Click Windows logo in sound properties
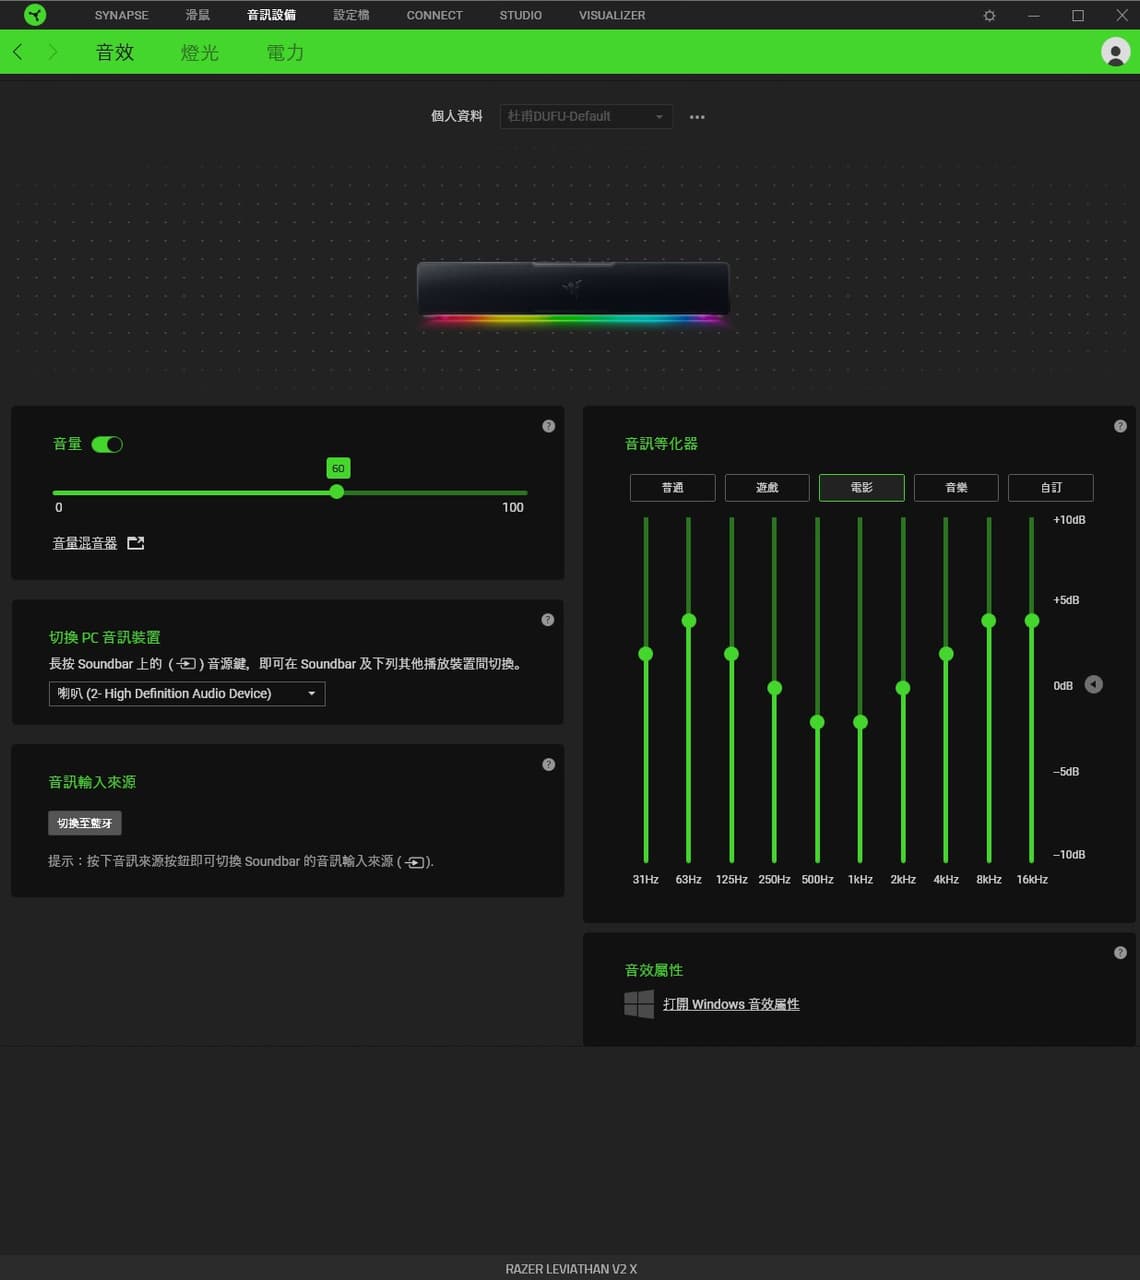 tap(639, 1004)
